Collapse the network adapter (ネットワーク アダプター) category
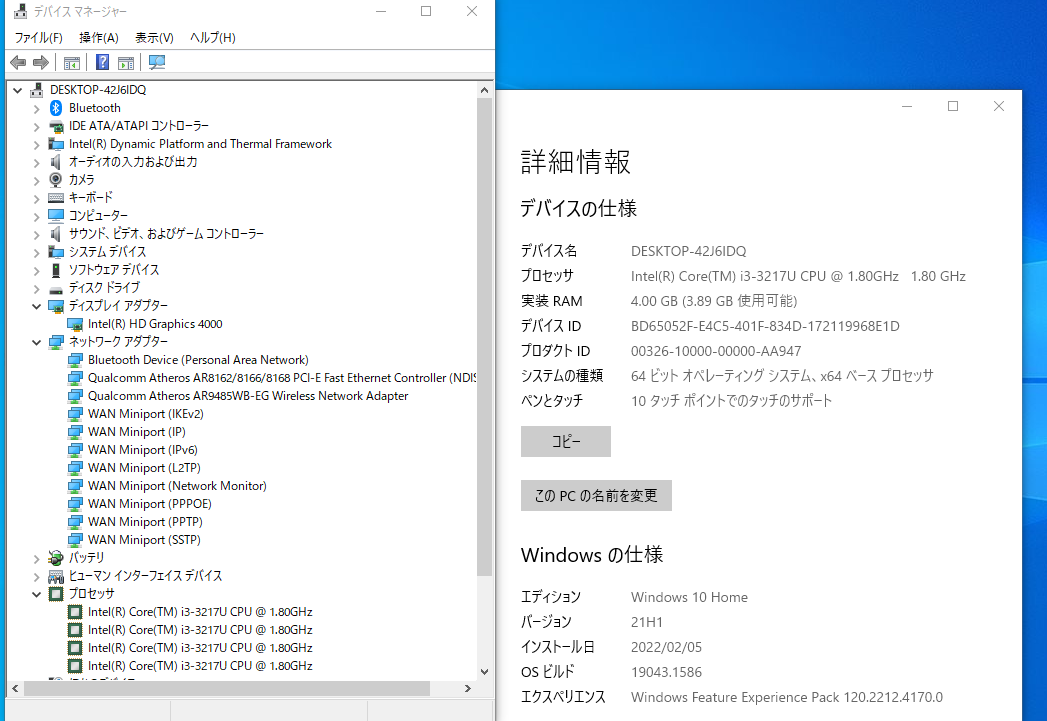 [37, 342]
